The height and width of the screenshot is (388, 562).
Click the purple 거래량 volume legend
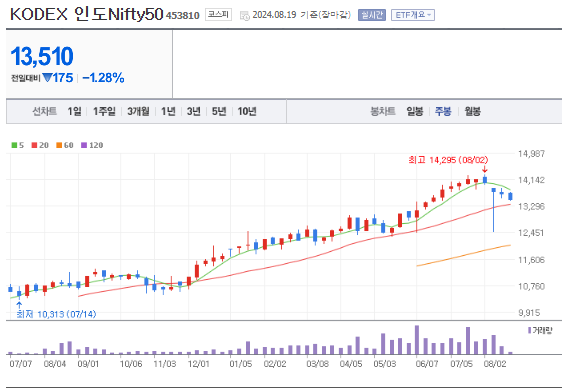click(540, 330)
